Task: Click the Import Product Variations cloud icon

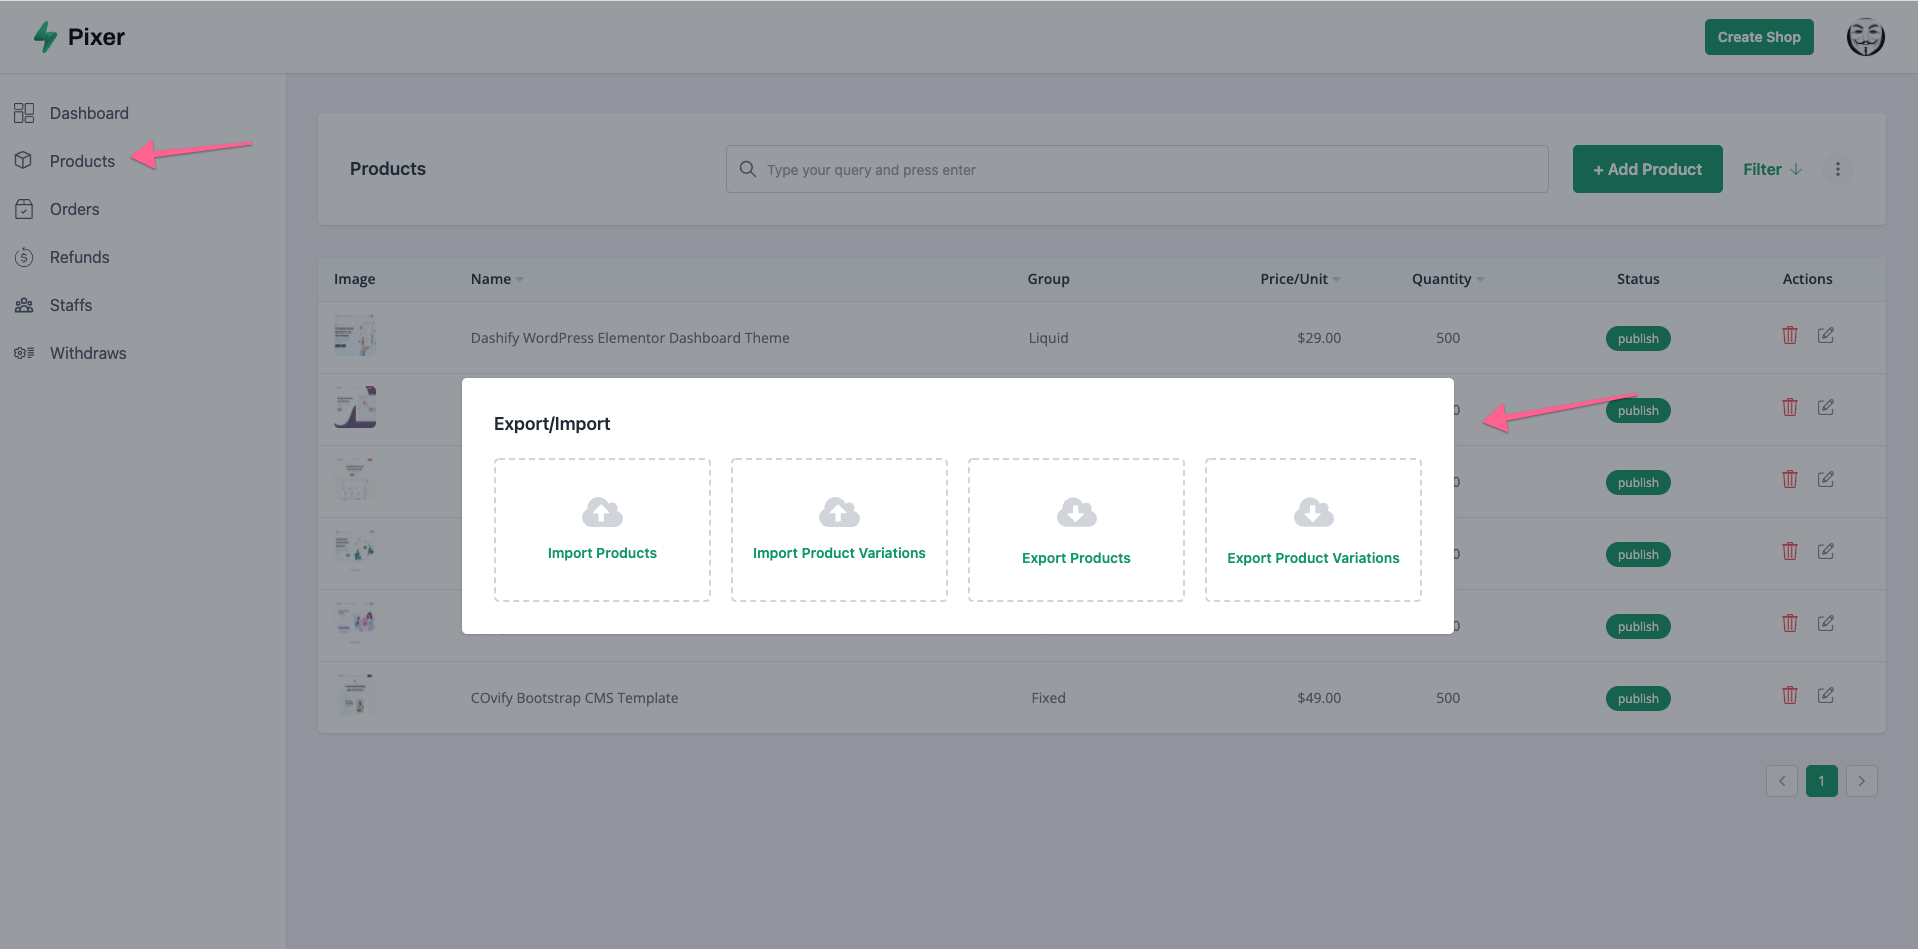Action: (839, 512)
